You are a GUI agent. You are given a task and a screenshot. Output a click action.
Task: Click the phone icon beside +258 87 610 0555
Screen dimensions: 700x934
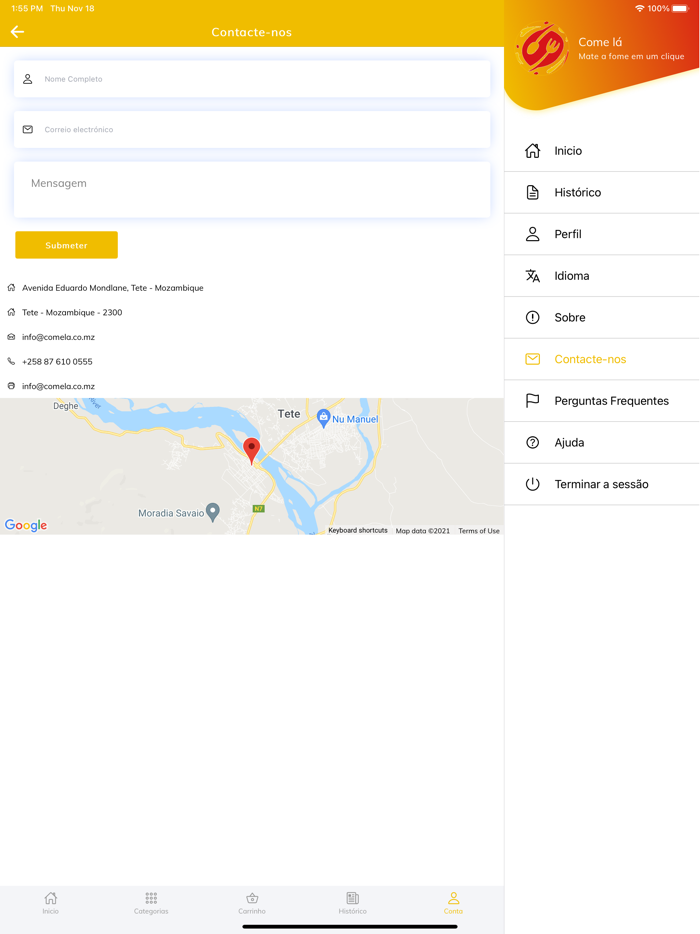click(11, 361)
